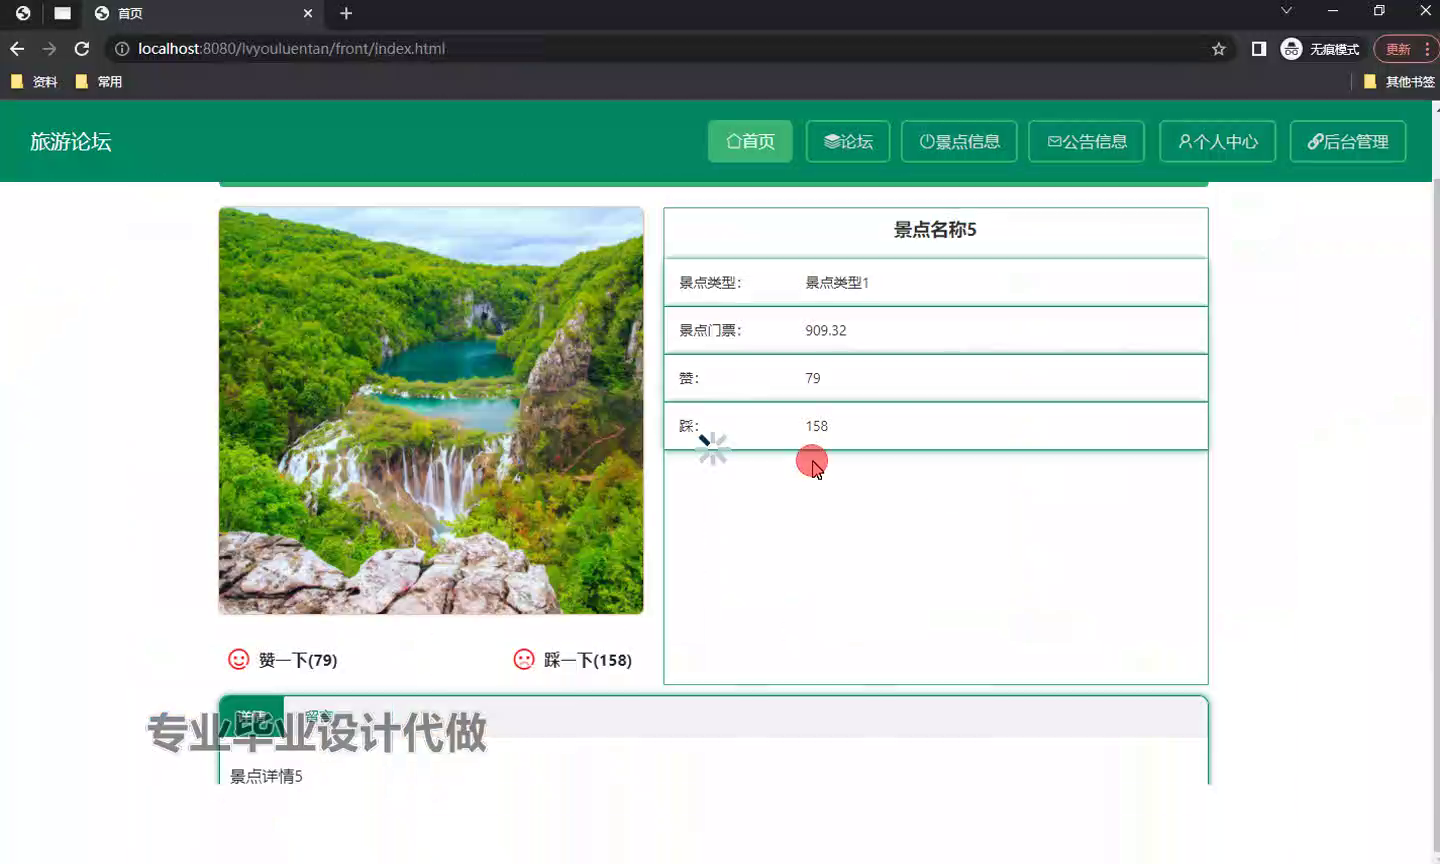Image resolution: width=1440 pixels, height=864 pixels.
Task: Click the 景点类型1 value
Action: [x=837, y=283]
